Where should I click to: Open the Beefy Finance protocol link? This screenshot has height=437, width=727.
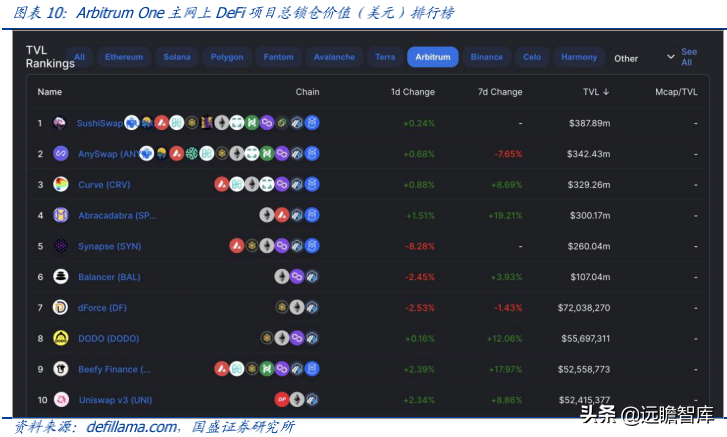pyautogui.click(x=114, y=369)
